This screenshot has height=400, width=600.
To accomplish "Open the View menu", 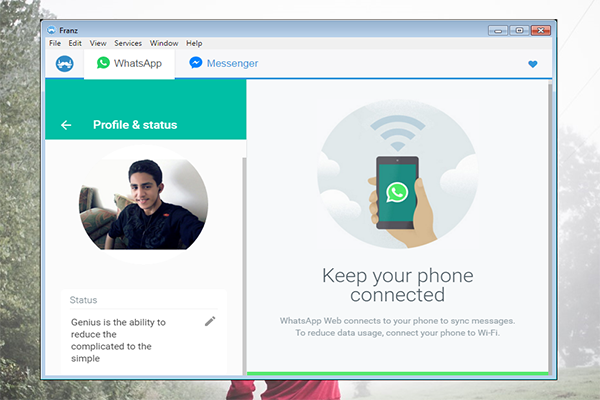I will [x=98, y=43].
